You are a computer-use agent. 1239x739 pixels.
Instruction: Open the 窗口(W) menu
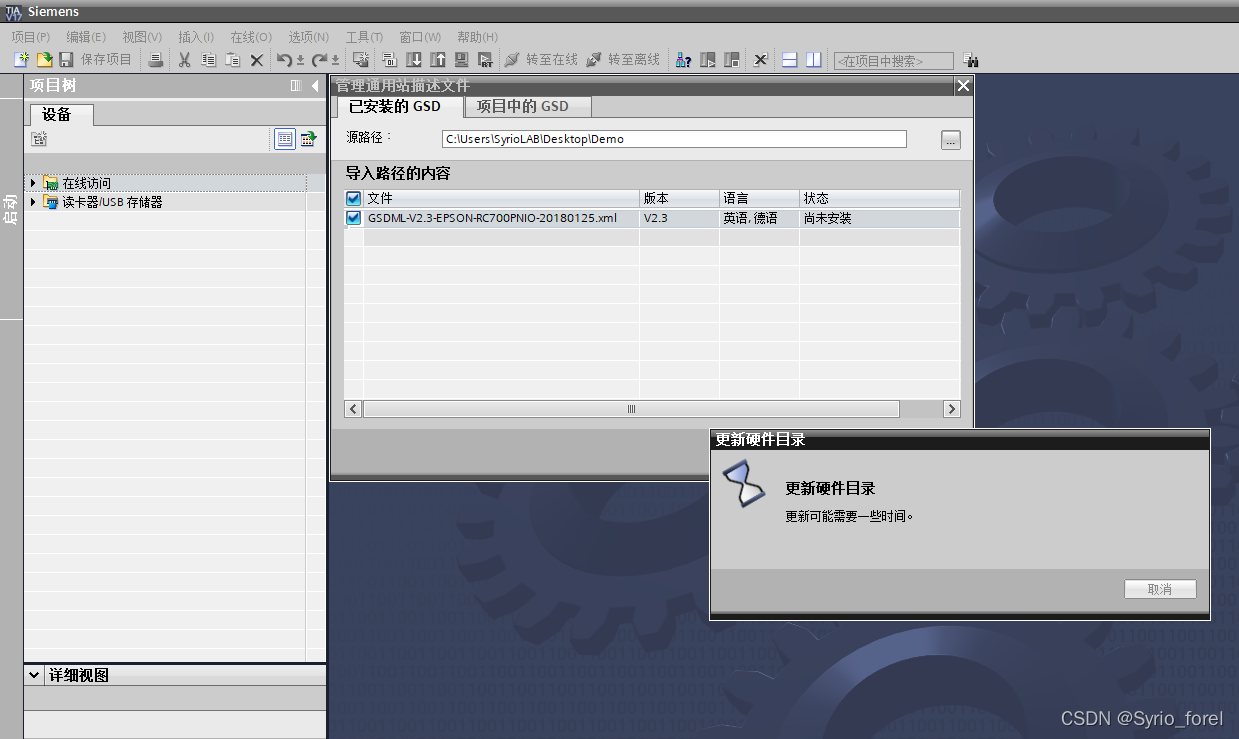point(420,37)
